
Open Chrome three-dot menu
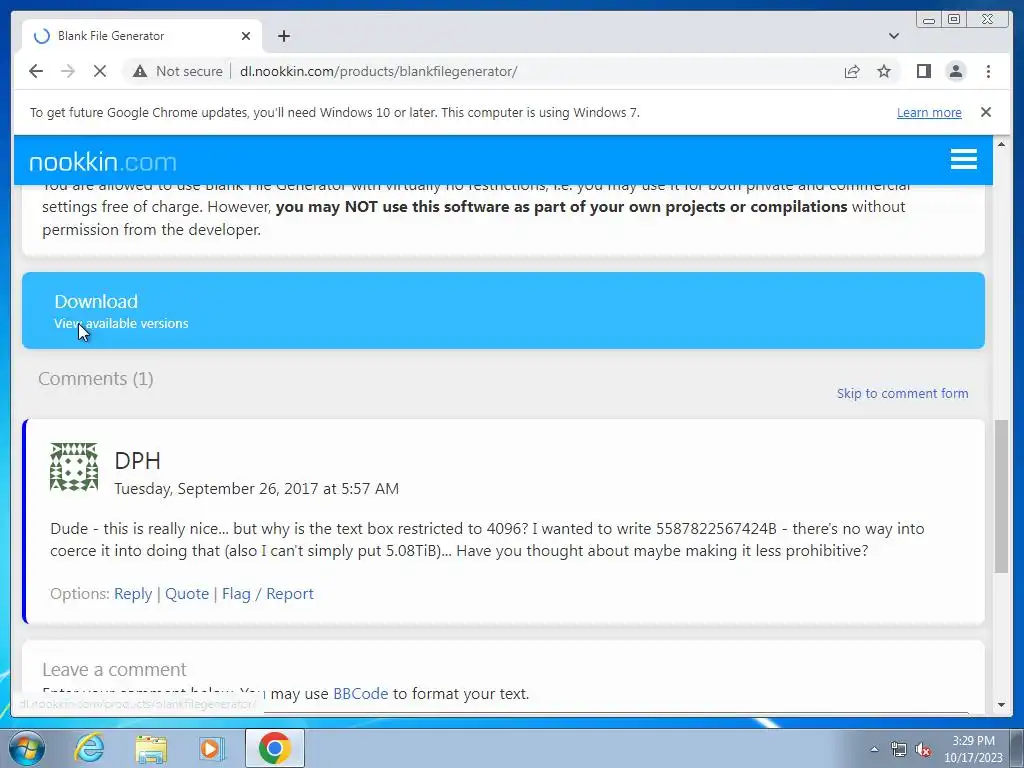(988, 71)
